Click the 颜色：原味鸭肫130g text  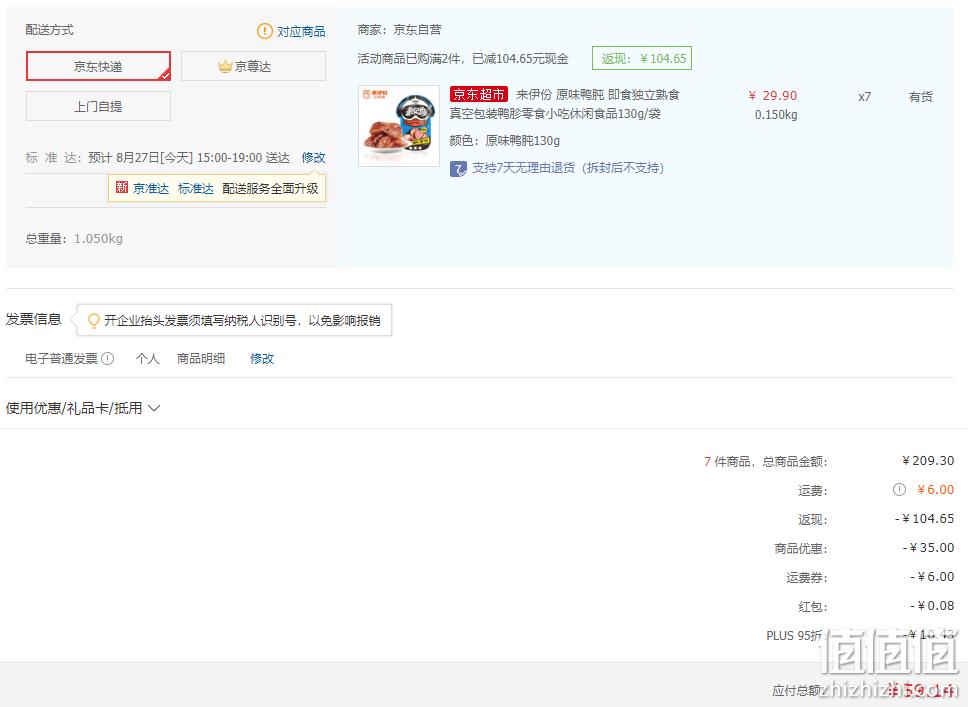505,141
